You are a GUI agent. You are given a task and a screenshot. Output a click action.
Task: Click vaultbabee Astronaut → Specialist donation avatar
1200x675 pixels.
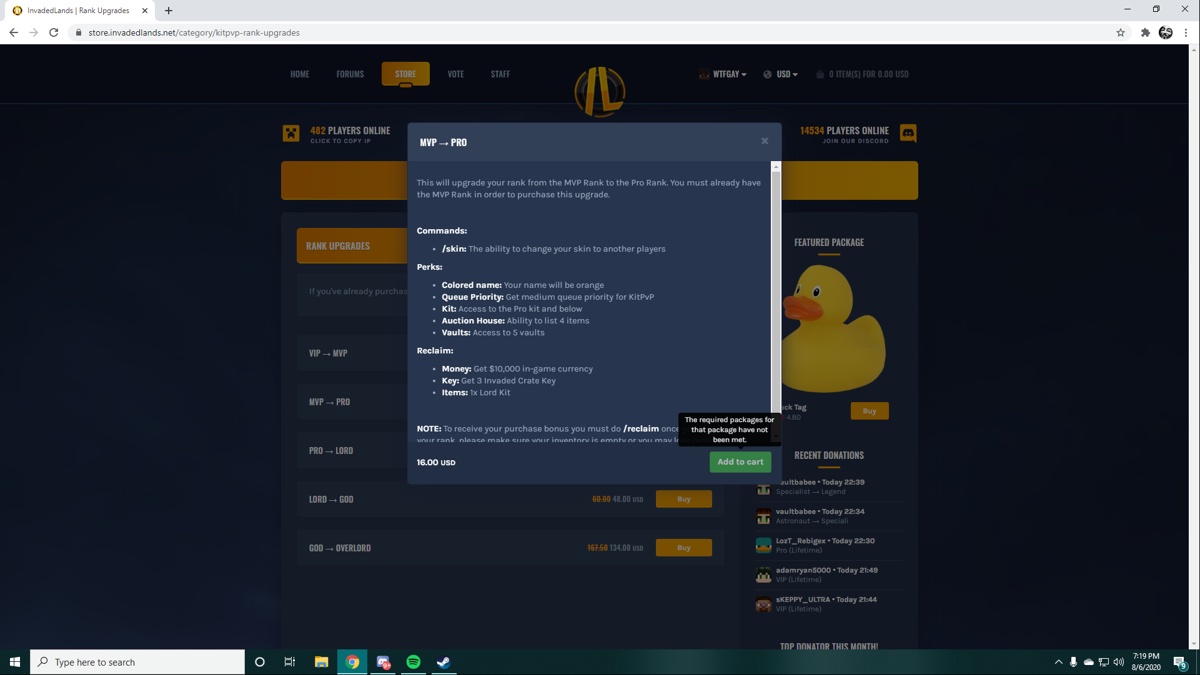tap(763, 516)
